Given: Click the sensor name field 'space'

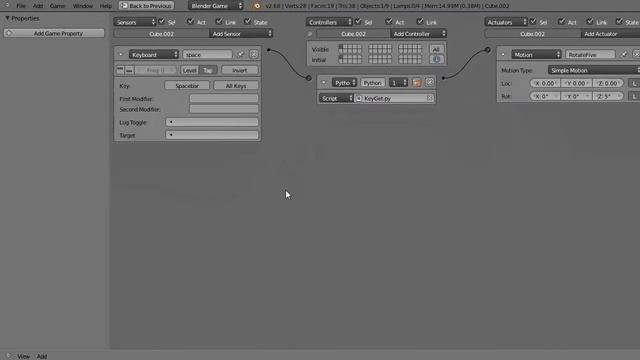Looking at the screenshot, I should point(207,54).
